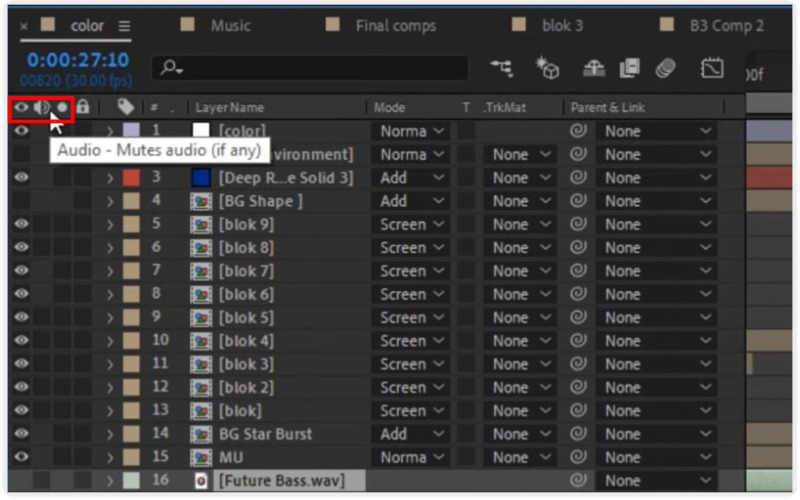Hide the BG Star Burst layer

(x=21, y=434)
